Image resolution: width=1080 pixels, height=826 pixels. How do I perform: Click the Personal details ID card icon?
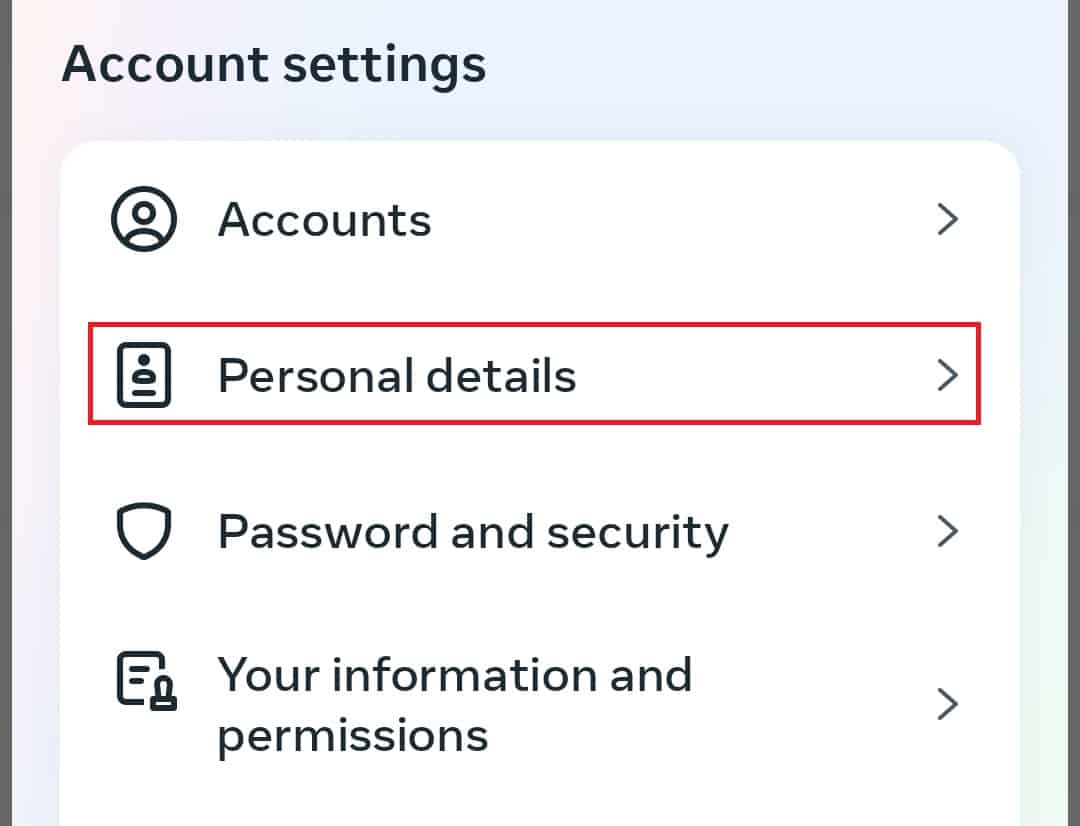pyautogui.click(x=144, y=375)
